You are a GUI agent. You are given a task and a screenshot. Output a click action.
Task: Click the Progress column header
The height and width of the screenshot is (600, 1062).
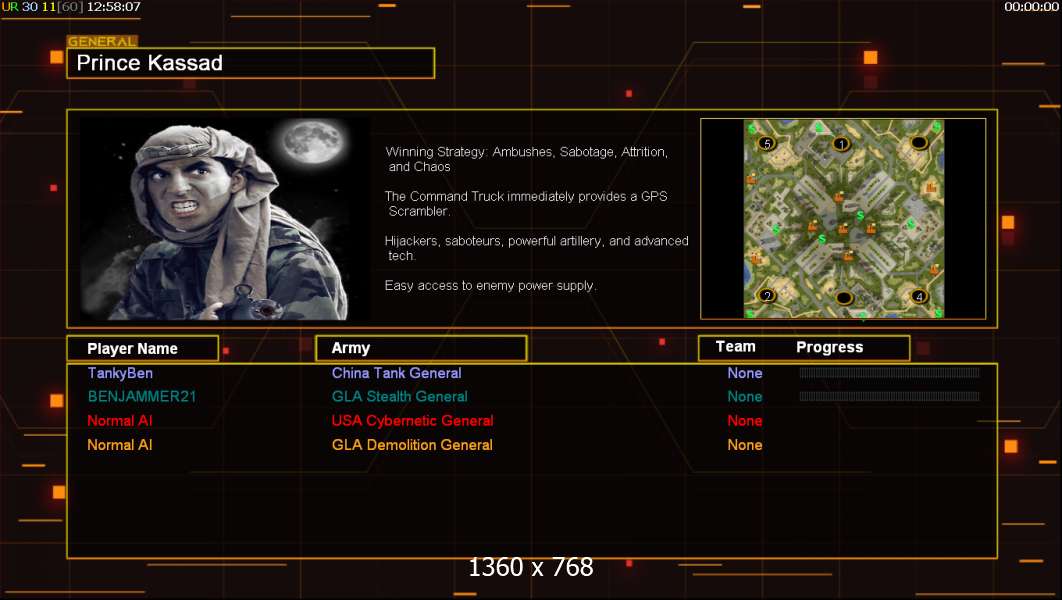pos(830,347)
